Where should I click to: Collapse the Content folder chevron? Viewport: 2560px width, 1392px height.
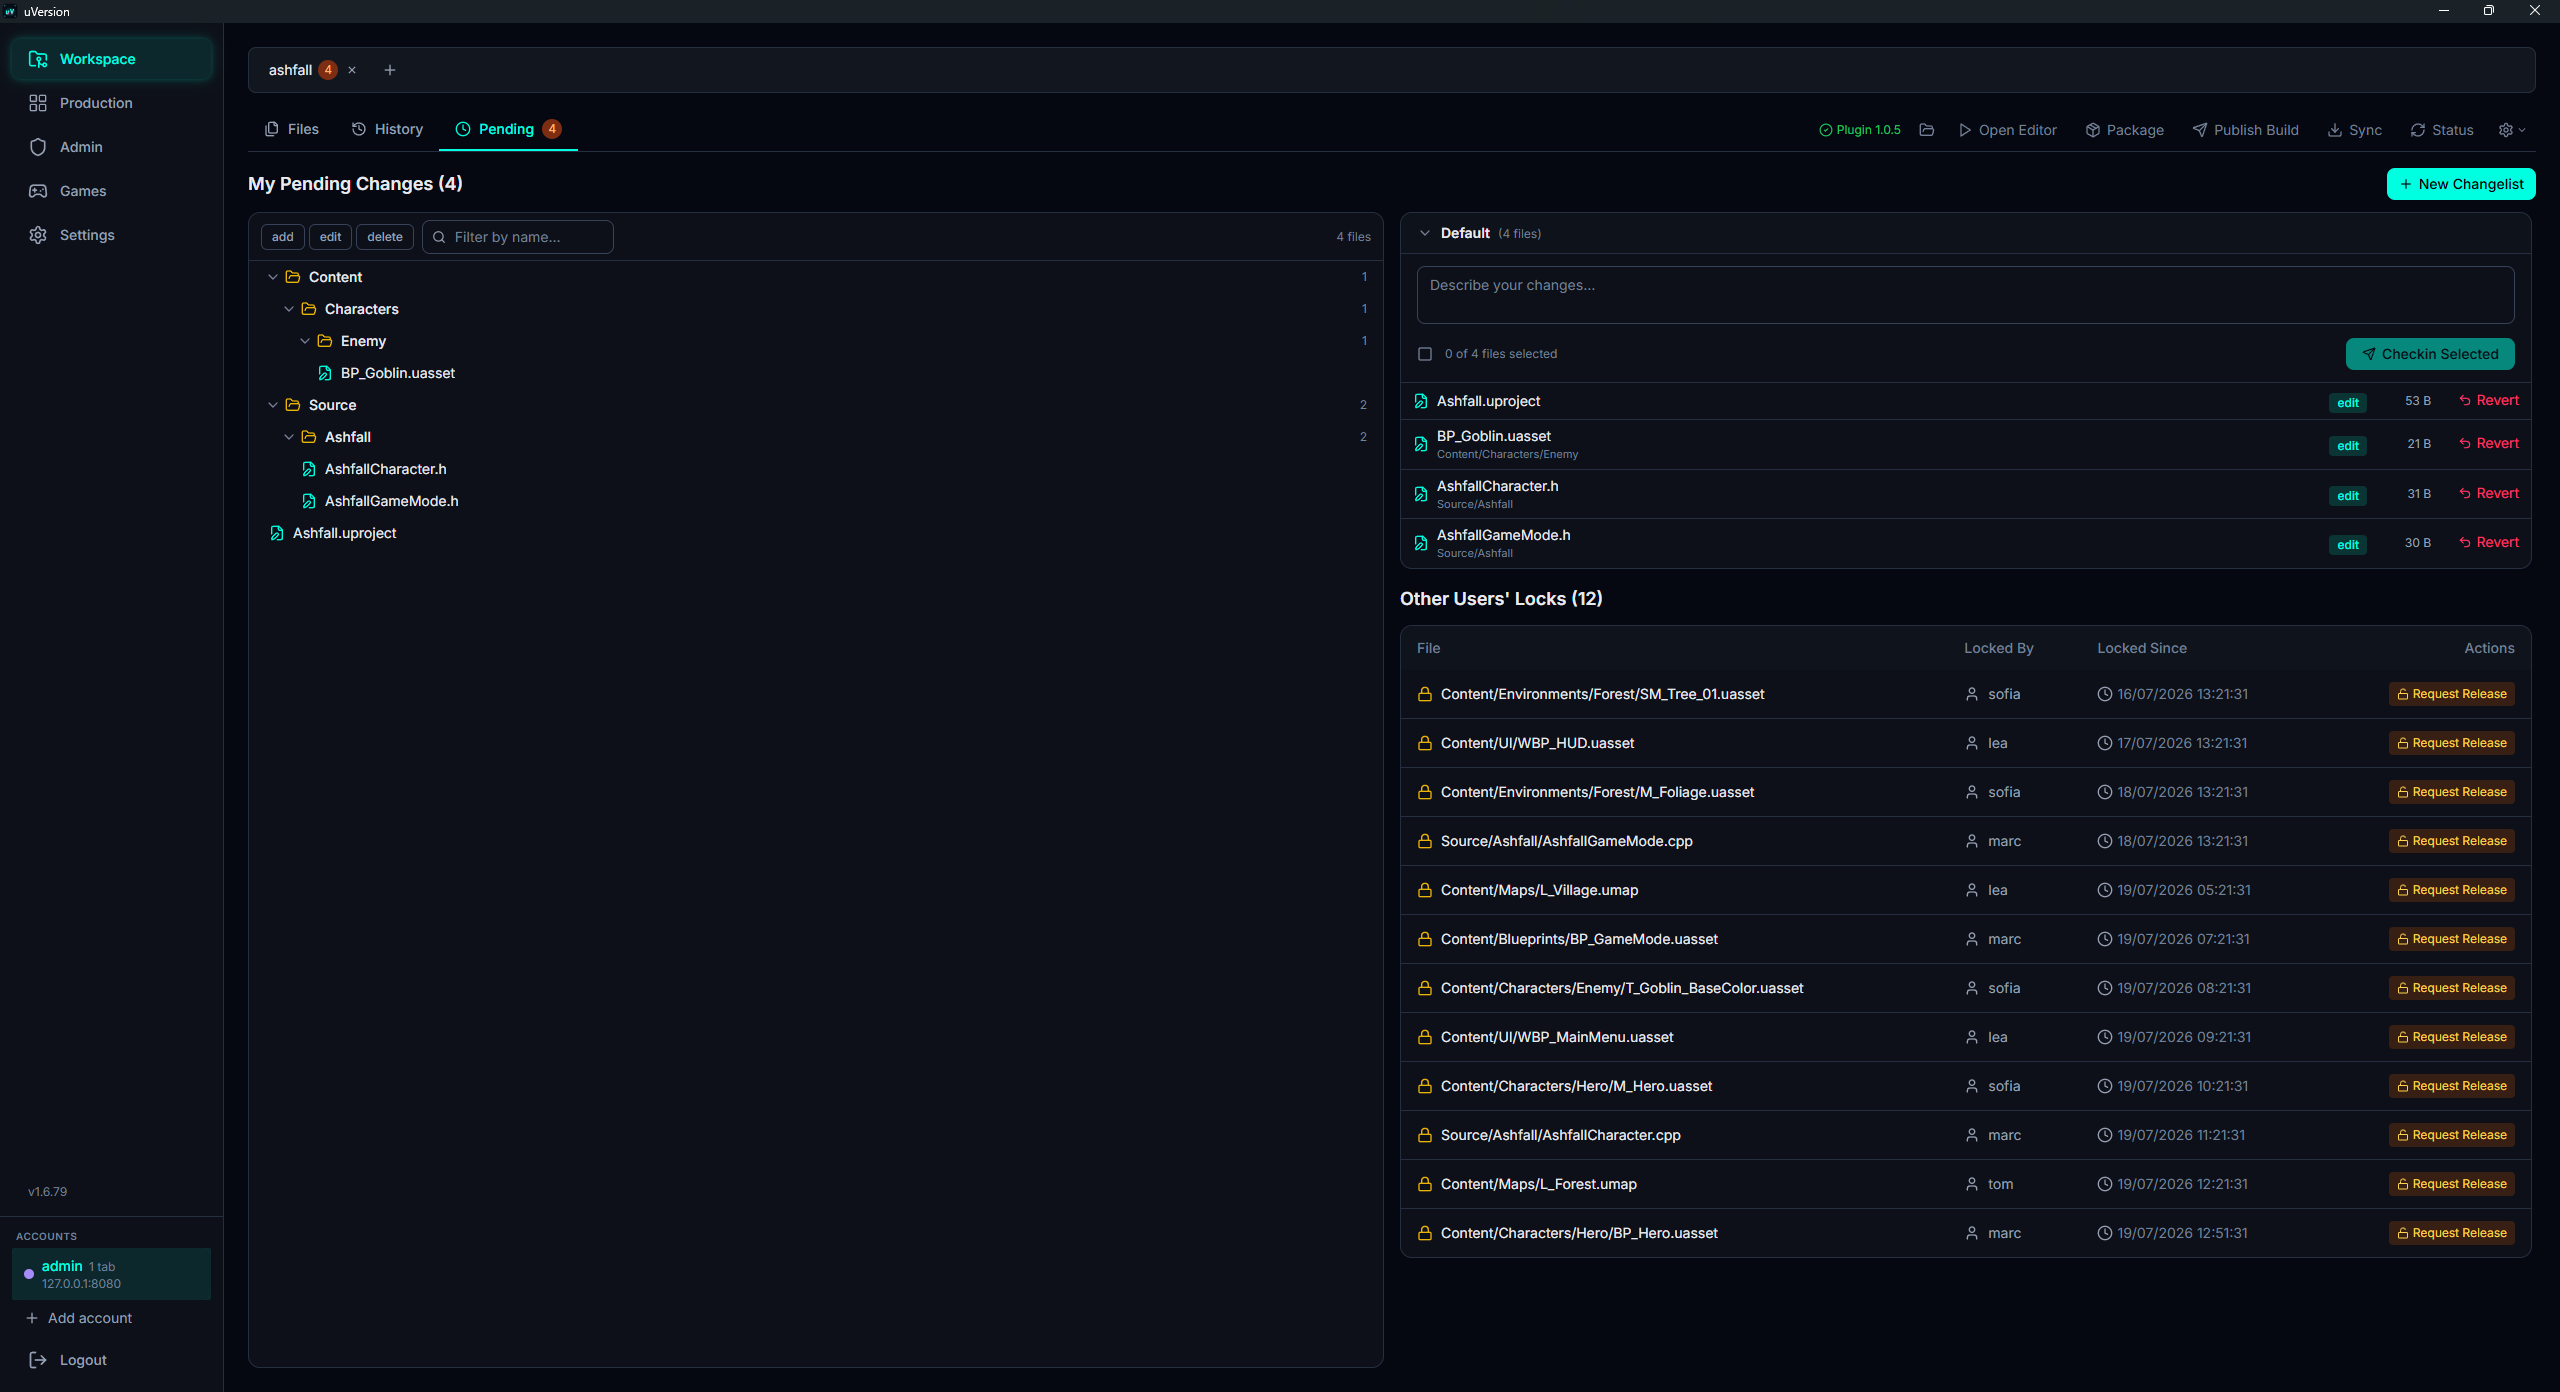273,277
